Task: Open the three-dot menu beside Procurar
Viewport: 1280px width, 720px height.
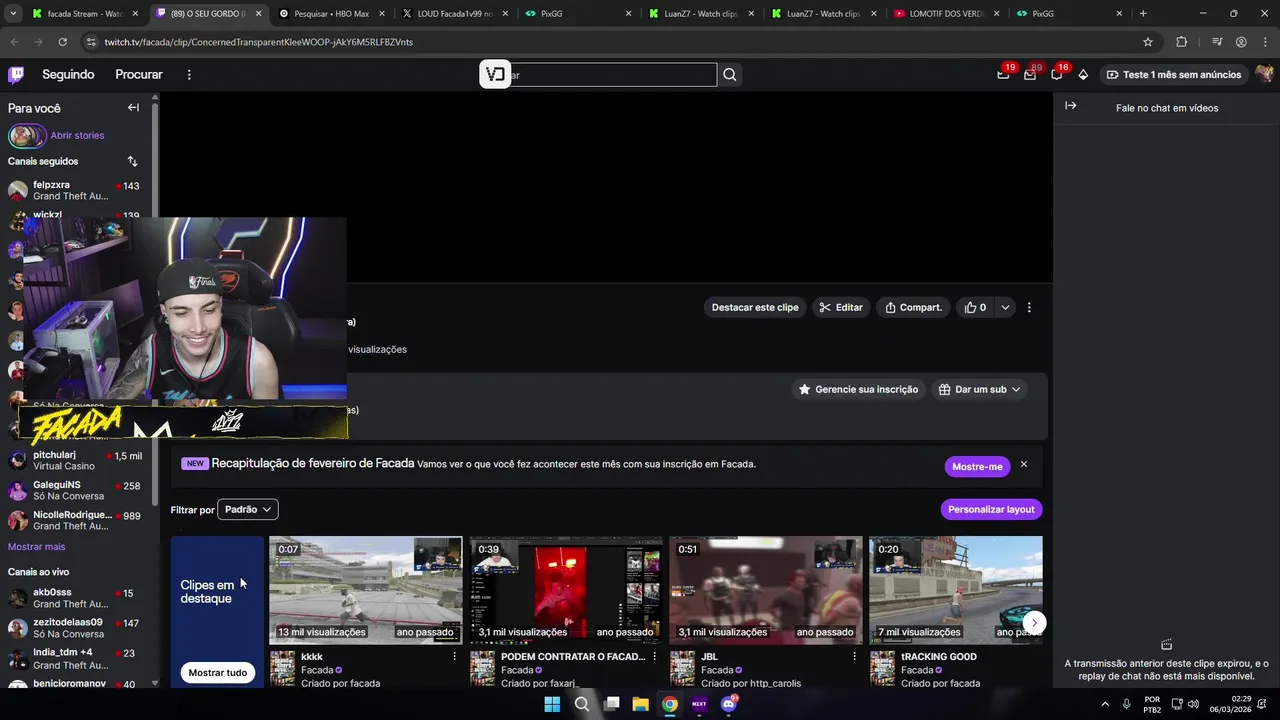Action: pos(189,75)
